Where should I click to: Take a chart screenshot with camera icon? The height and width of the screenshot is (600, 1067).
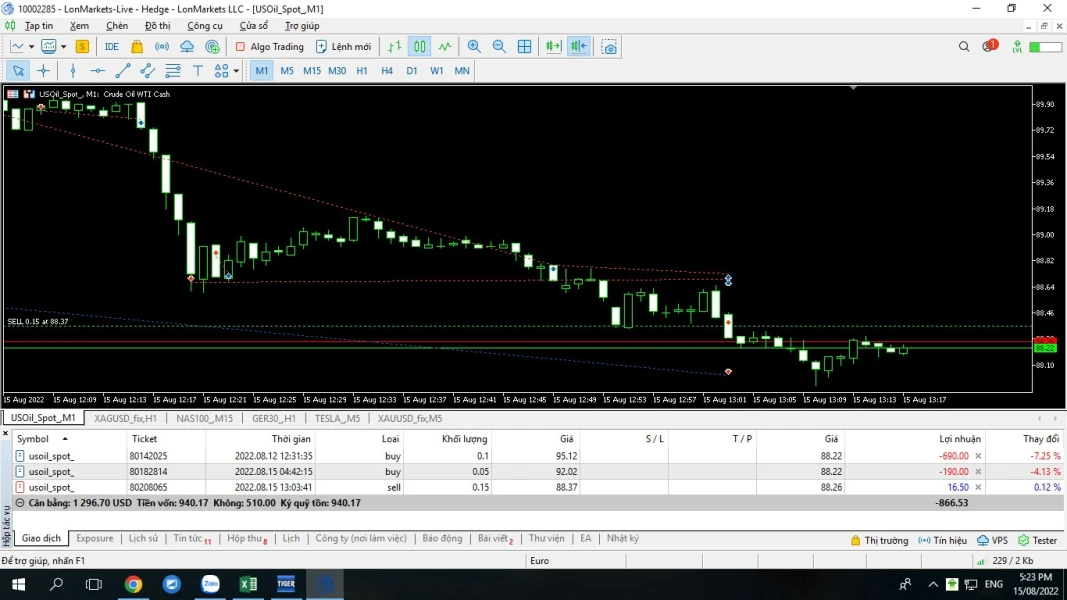pyautogui.click(x=609, y=47)
